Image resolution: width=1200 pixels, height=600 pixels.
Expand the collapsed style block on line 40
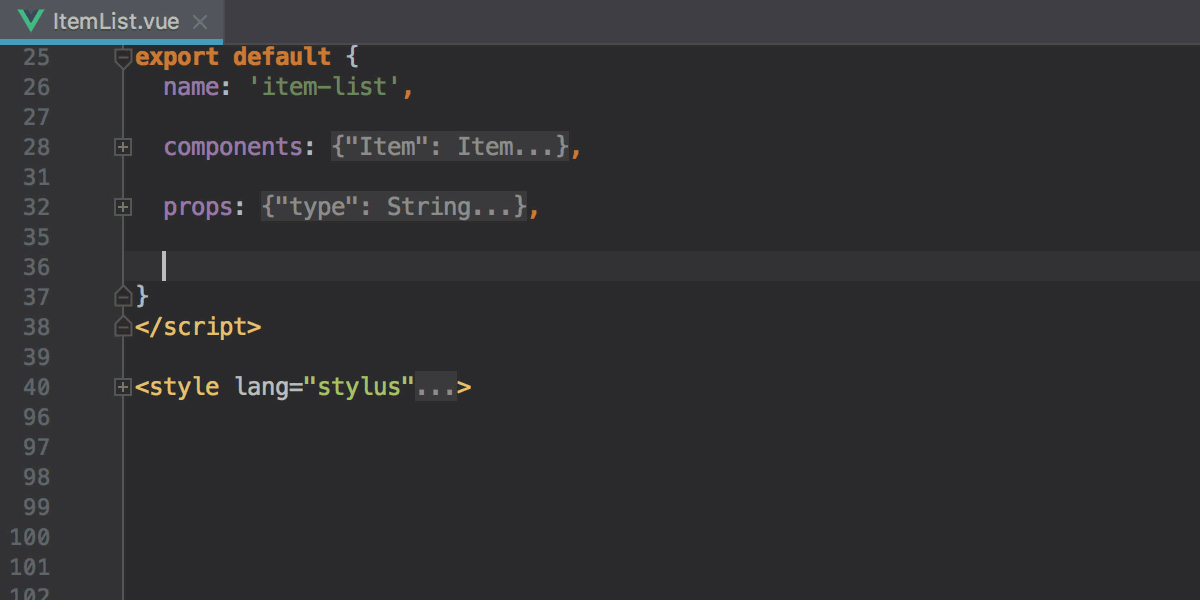click(122, 387)
